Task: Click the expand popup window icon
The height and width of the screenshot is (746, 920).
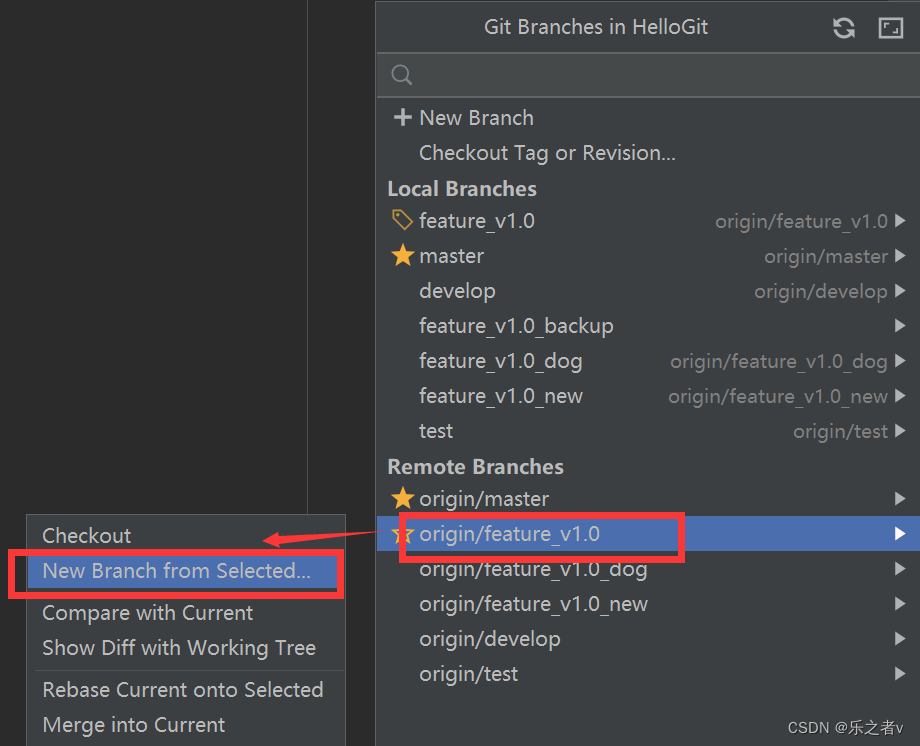Action: [x=890, y=28]
